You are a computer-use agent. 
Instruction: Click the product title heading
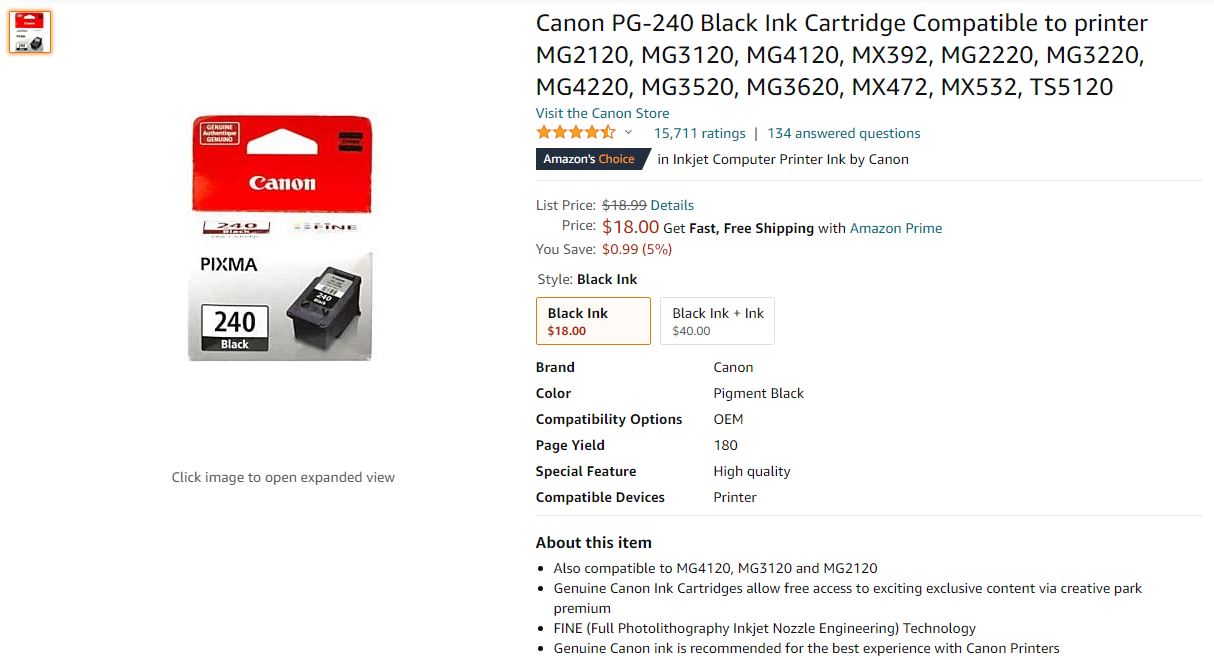click(840, 54)
